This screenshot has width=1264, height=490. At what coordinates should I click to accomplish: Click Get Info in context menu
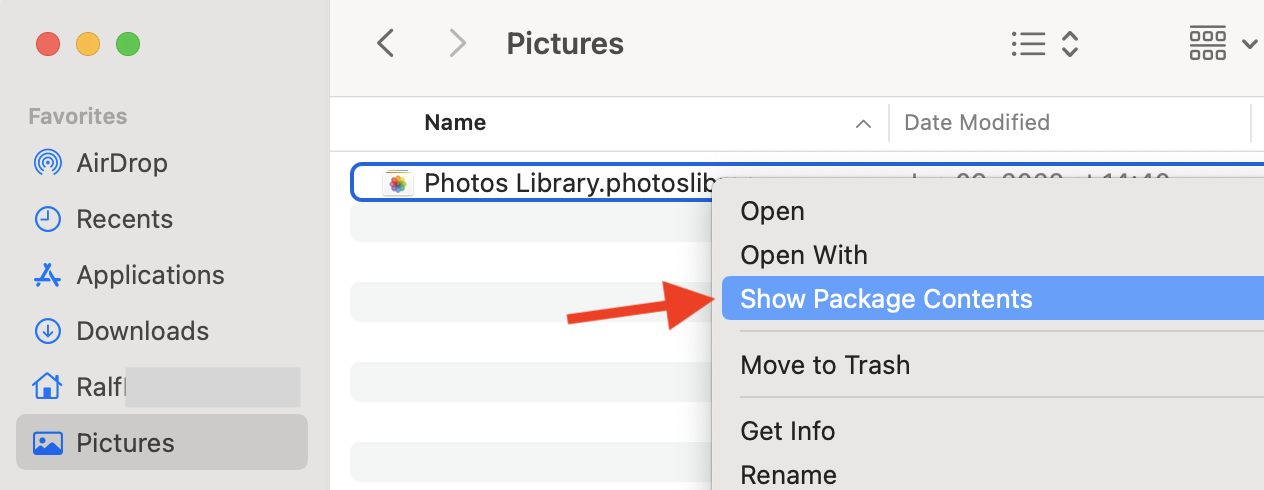[787, 430]
